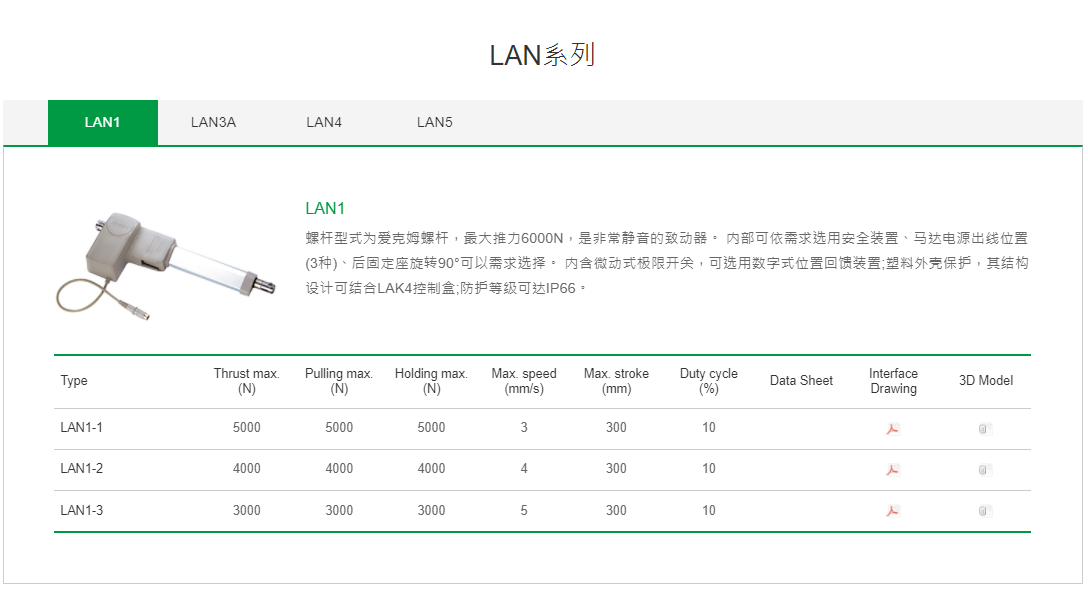Click the Duty cycle (%) column header
1088x589 pixels.
[x=708, y=381]
